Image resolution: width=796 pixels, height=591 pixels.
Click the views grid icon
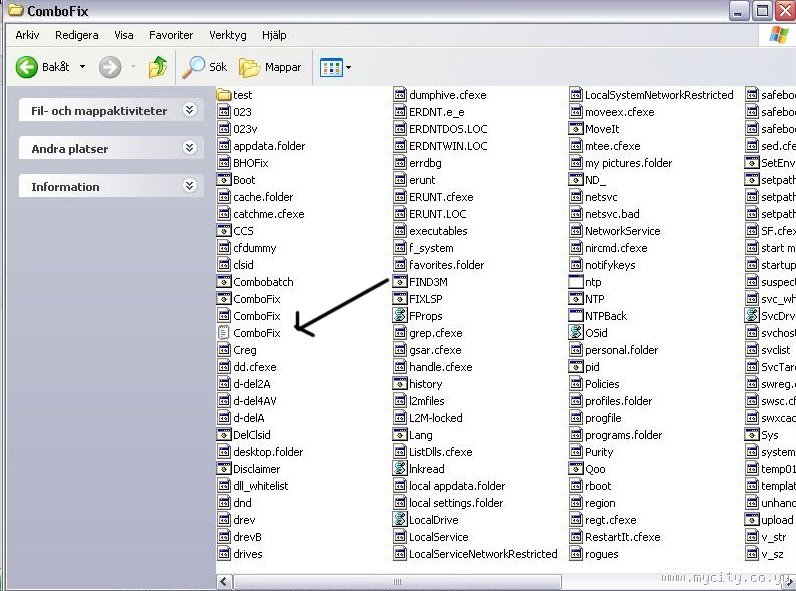pos(331,67)
